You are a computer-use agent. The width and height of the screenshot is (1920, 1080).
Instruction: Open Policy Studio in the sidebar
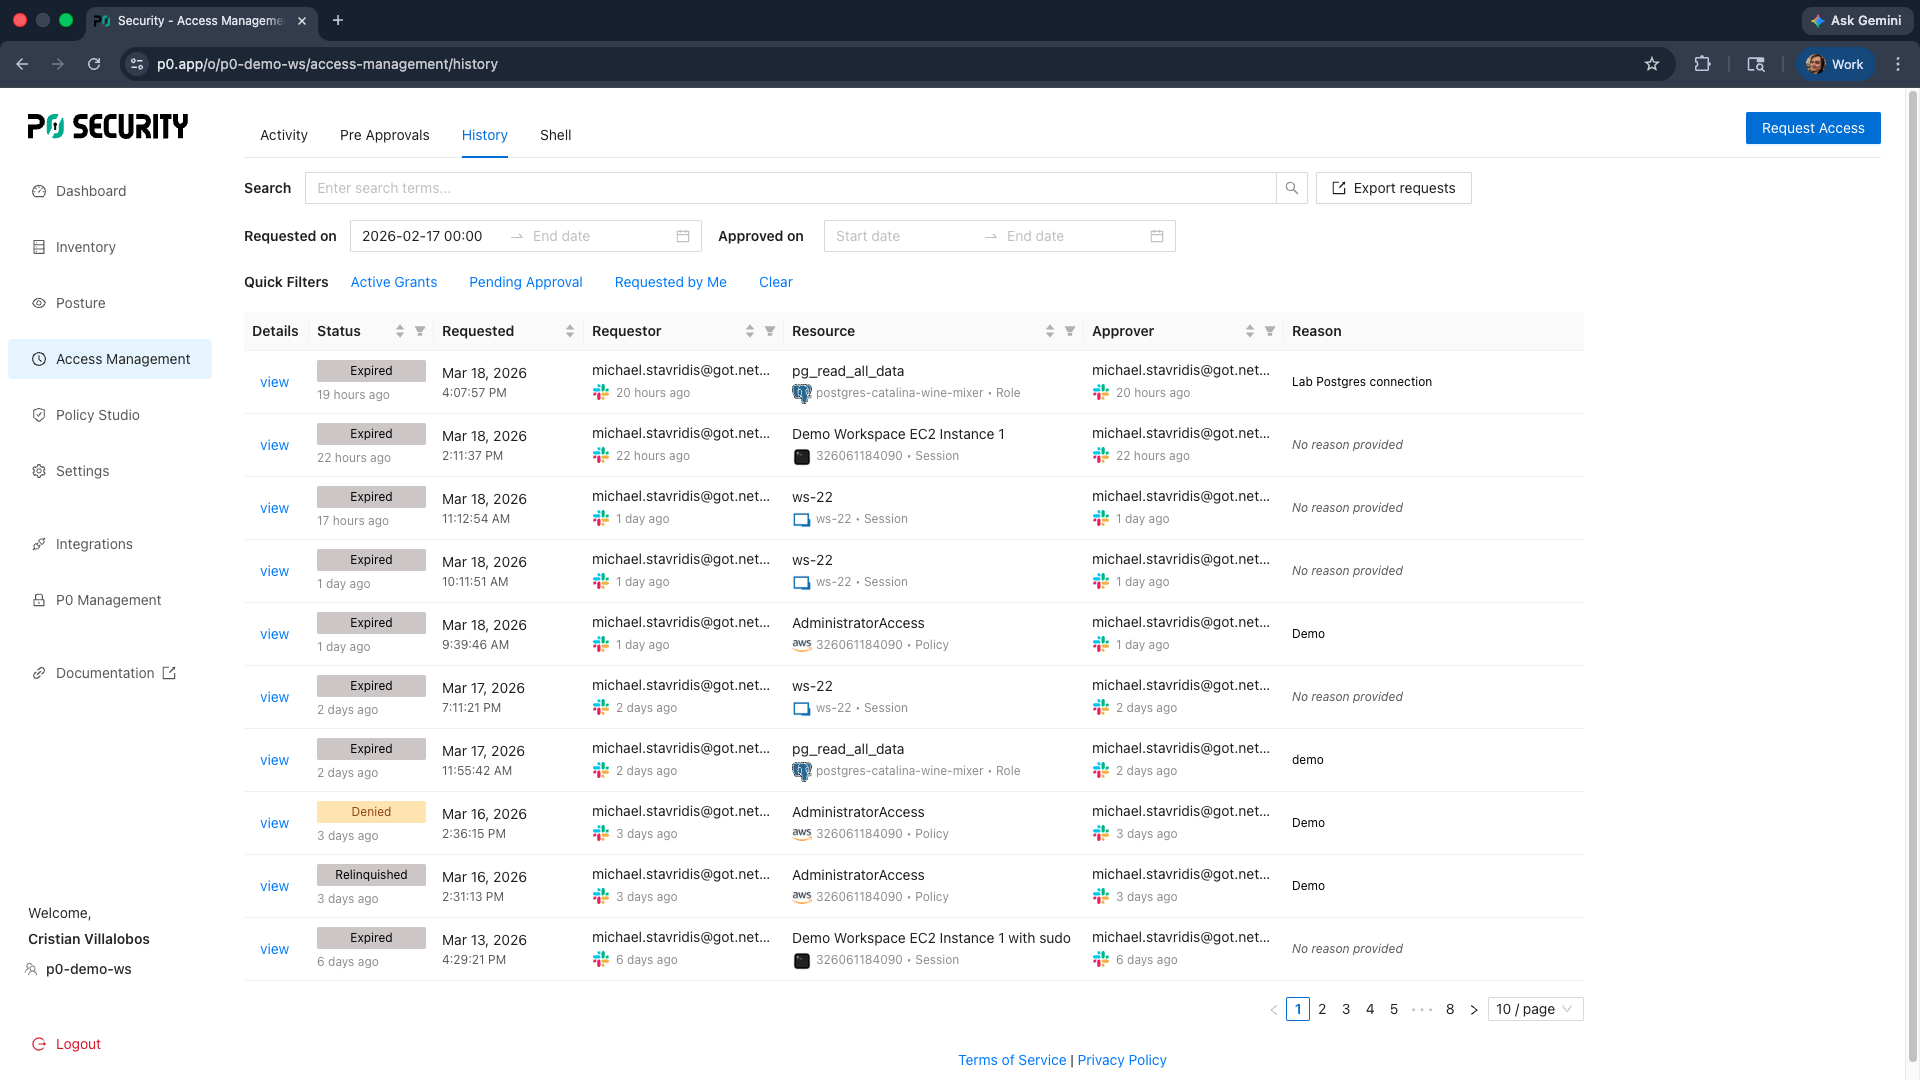click(98, 415)
